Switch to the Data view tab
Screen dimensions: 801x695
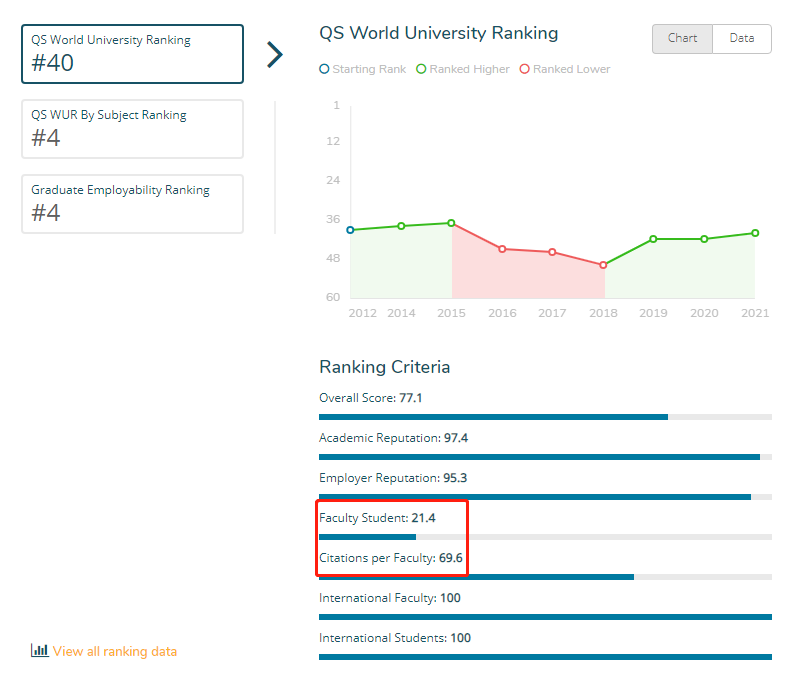tap(742, 38)
